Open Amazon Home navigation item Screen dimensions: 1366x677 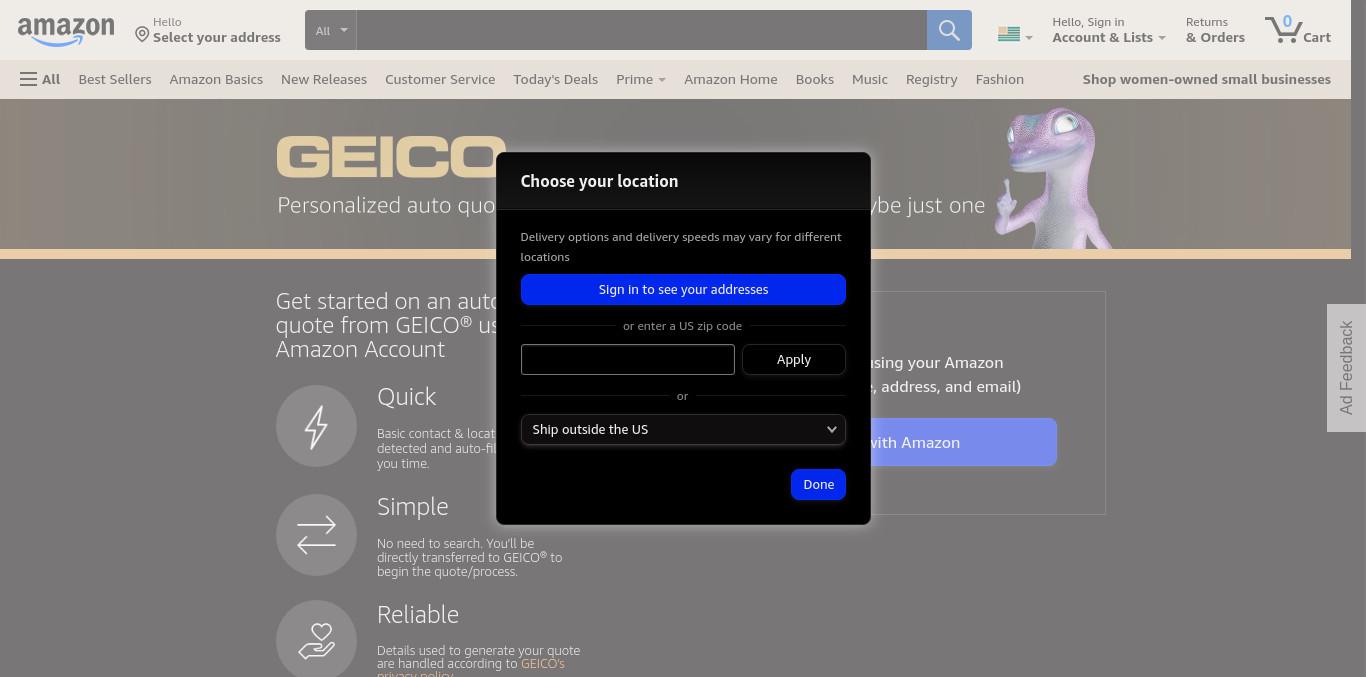tap(730, 79)
